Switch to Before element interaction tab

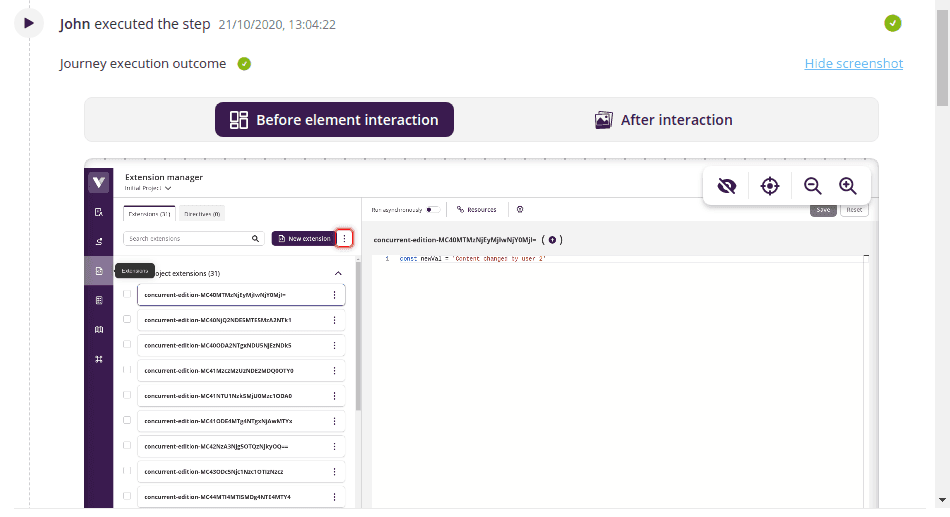pos(334,119)
